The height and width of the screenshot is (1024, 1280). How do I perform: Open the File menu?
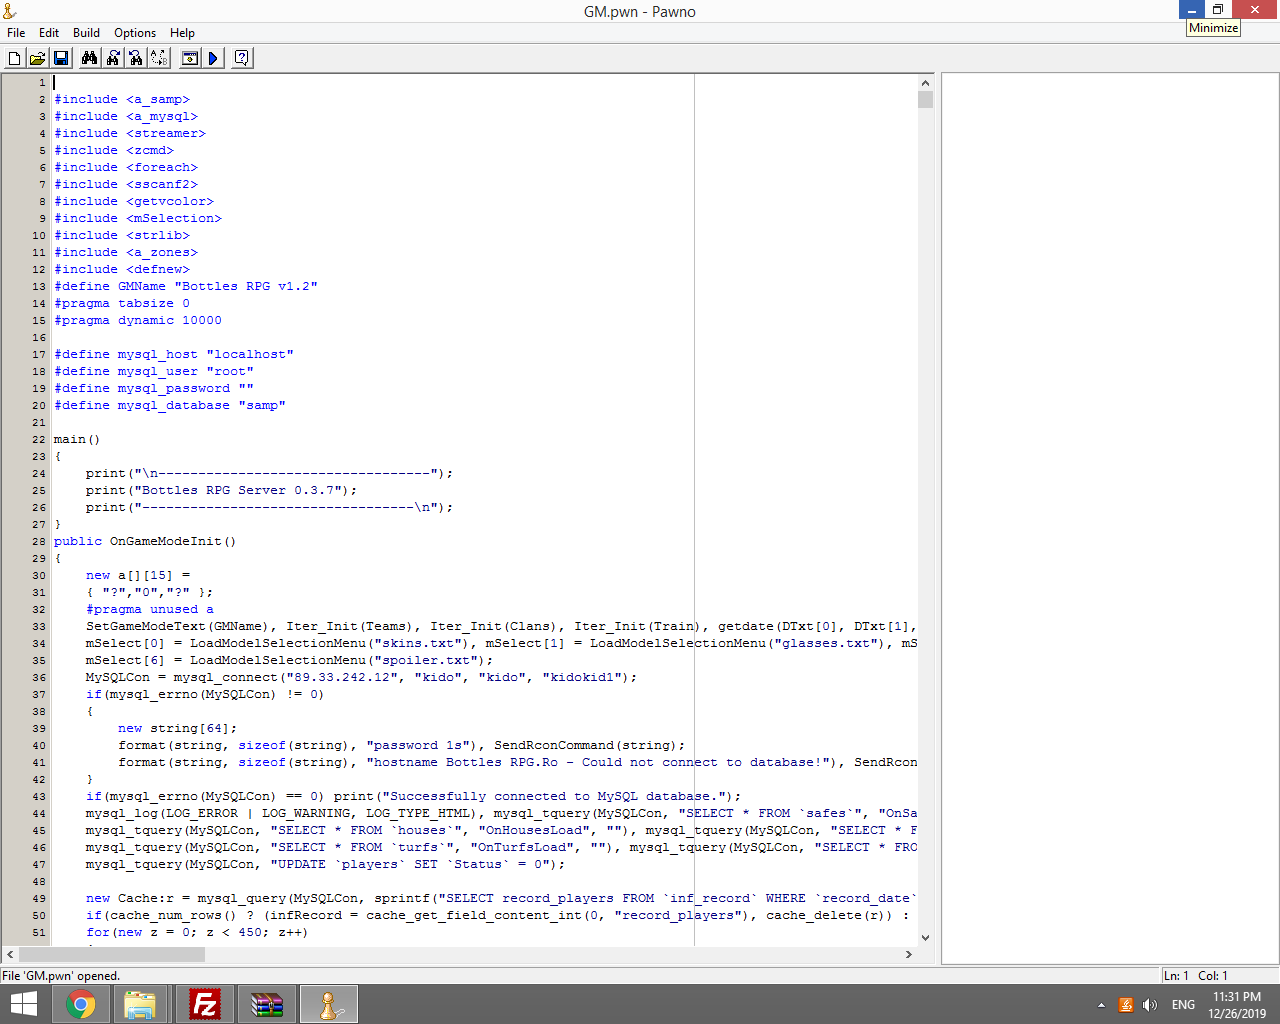16,32
